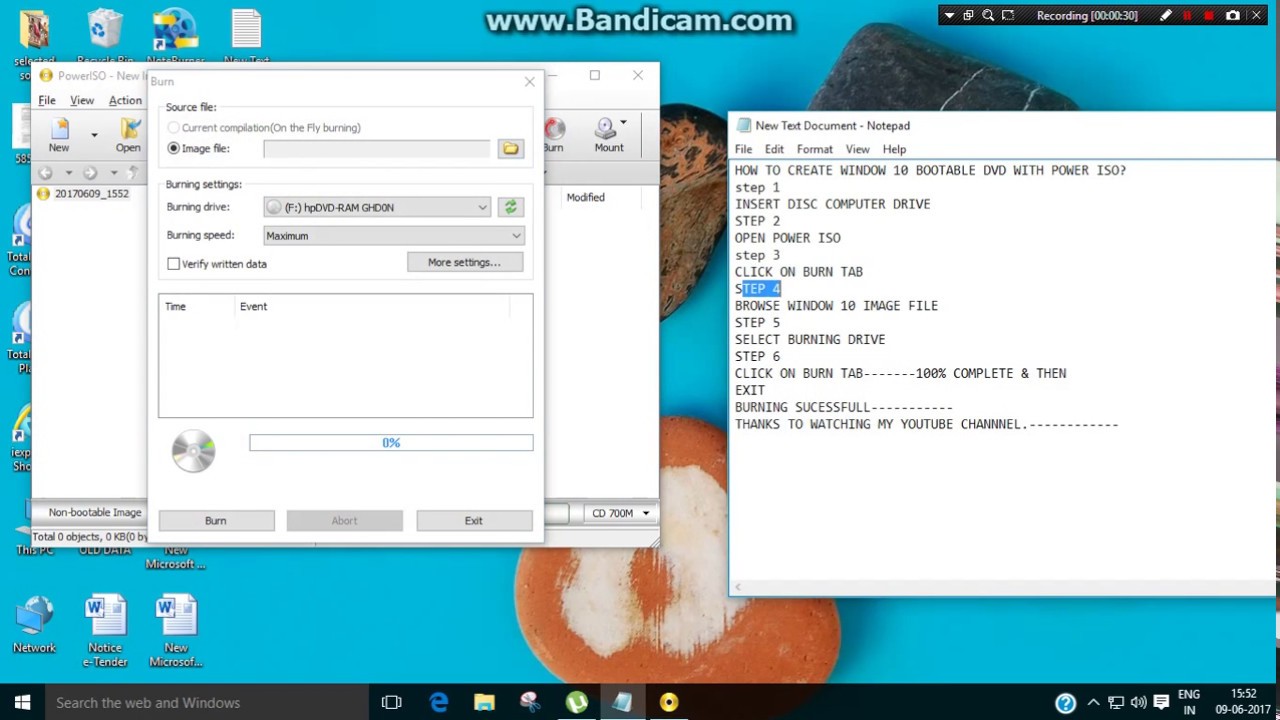Open Notepad View menu
The height and width of the screenshot is (720, 1280).
[x=857, y=149]
